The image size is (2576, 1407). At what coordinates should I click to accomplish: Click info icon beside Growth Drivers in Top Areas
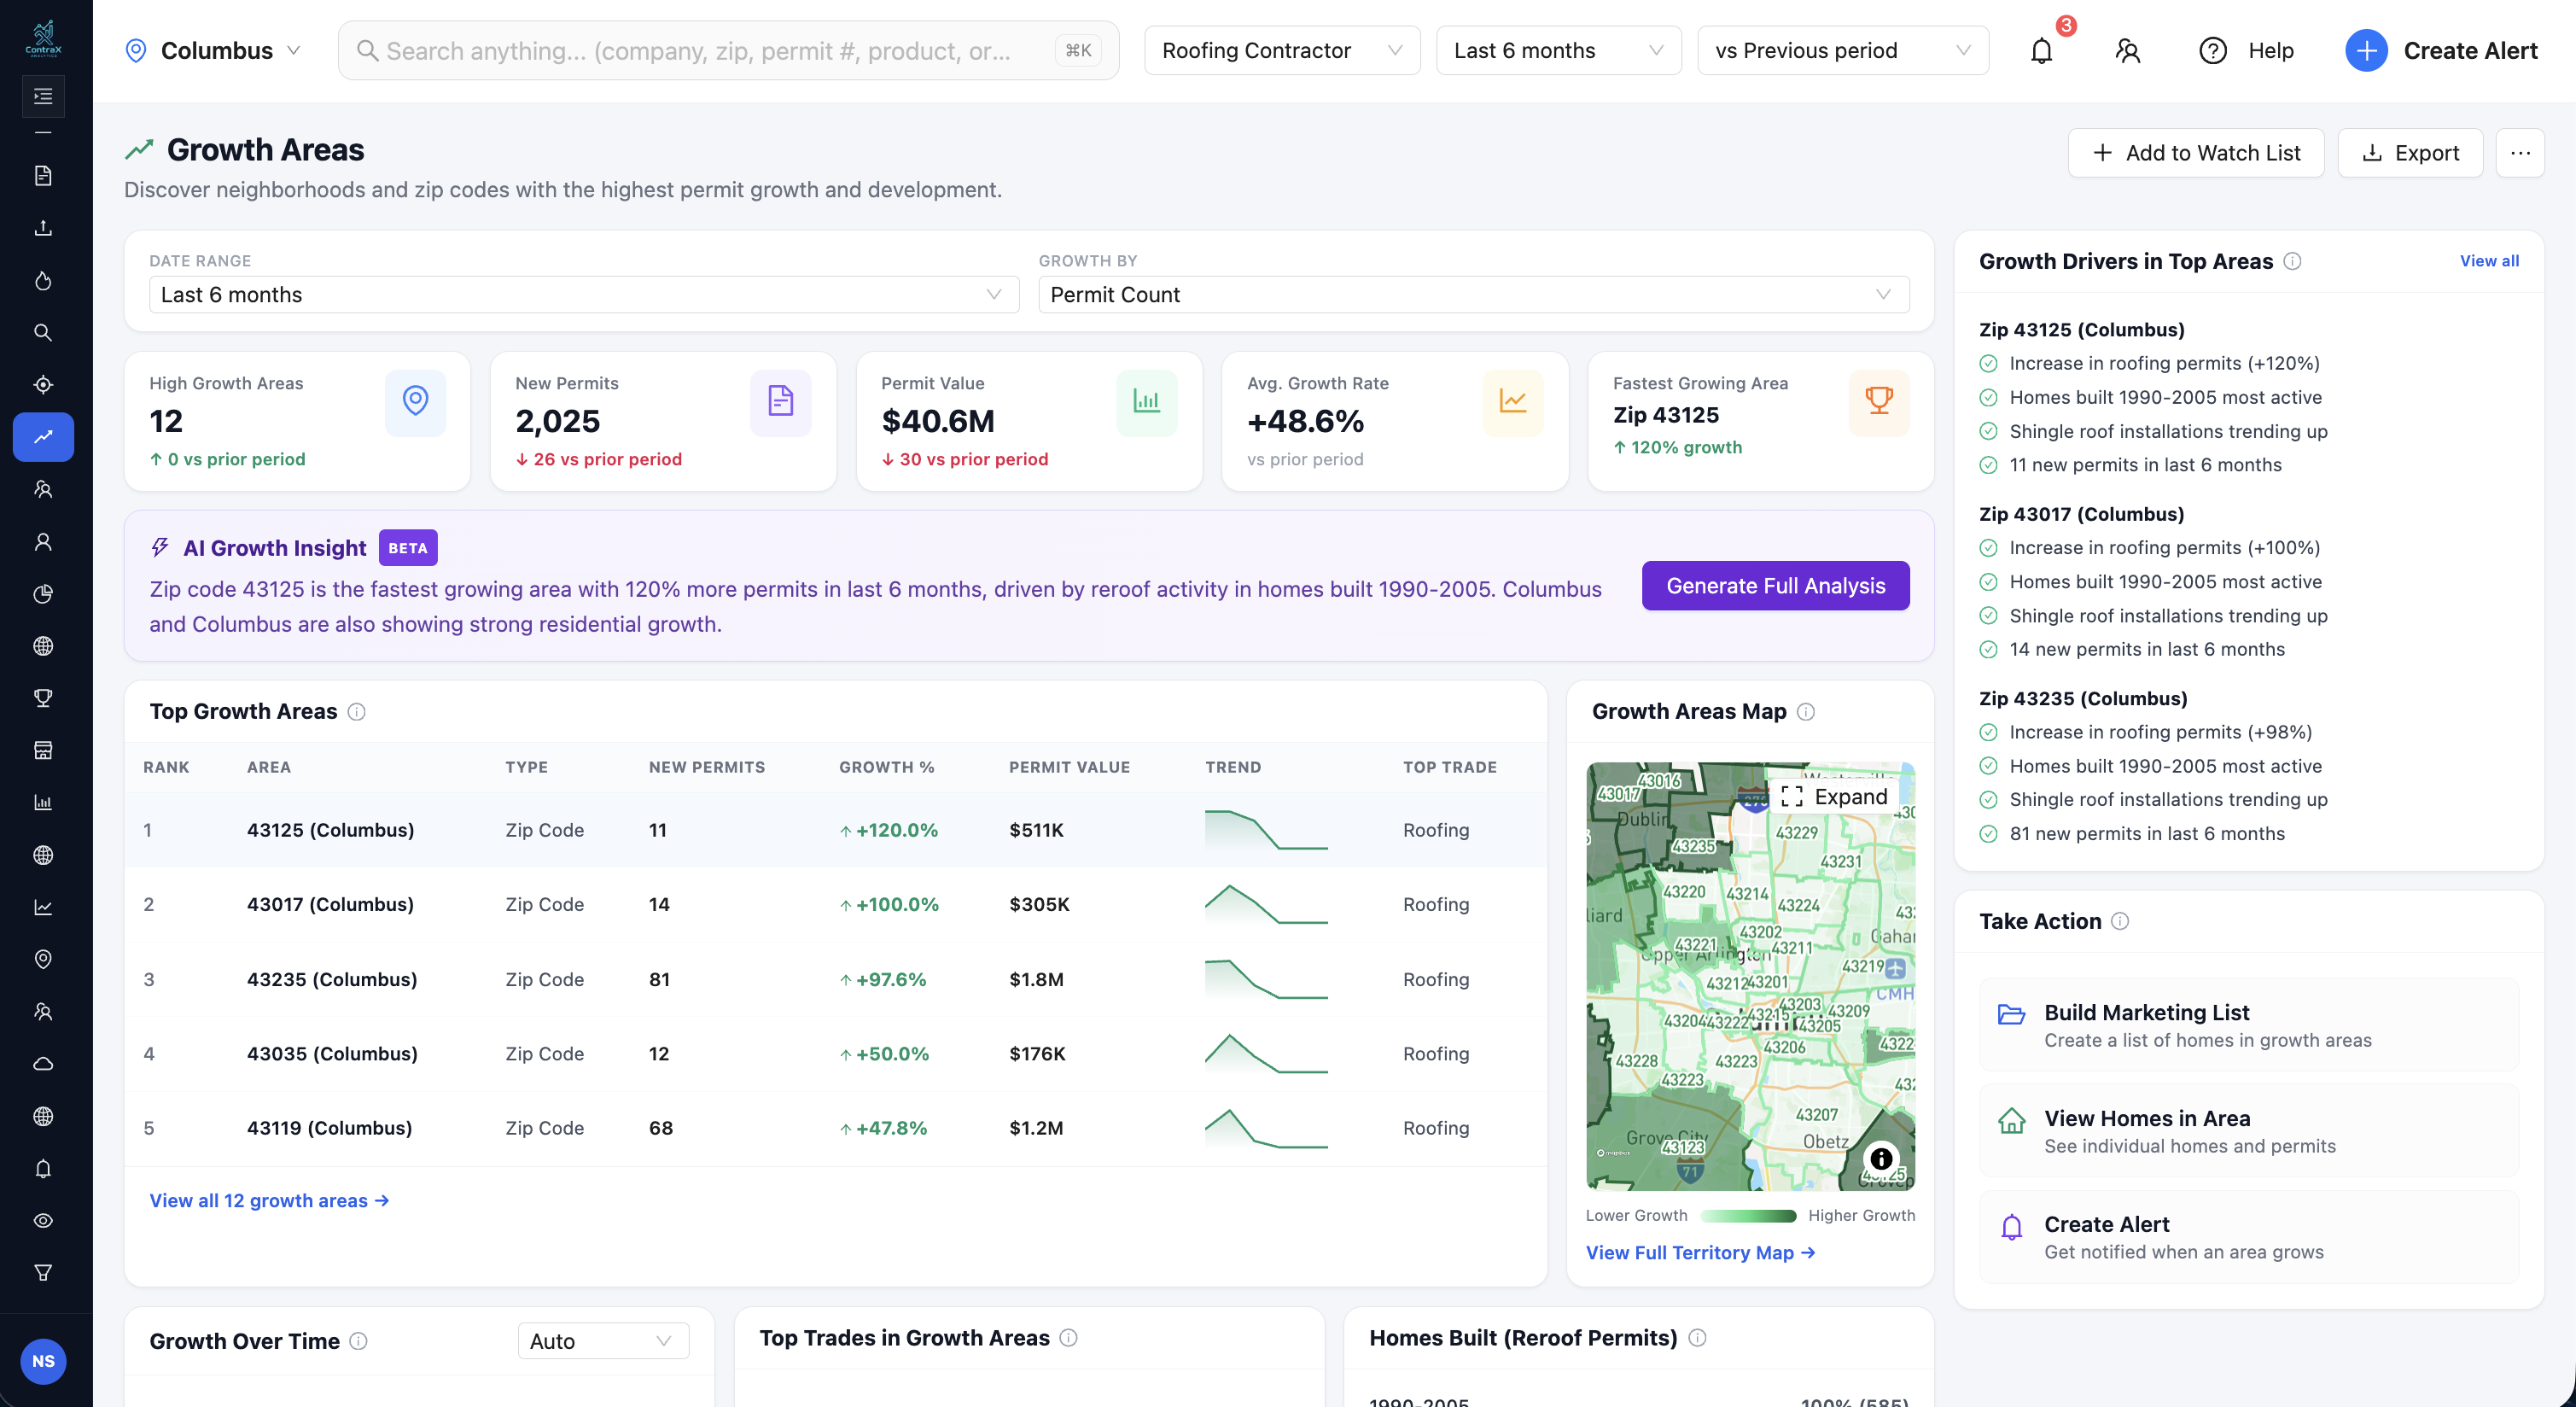coord(2292,261)
